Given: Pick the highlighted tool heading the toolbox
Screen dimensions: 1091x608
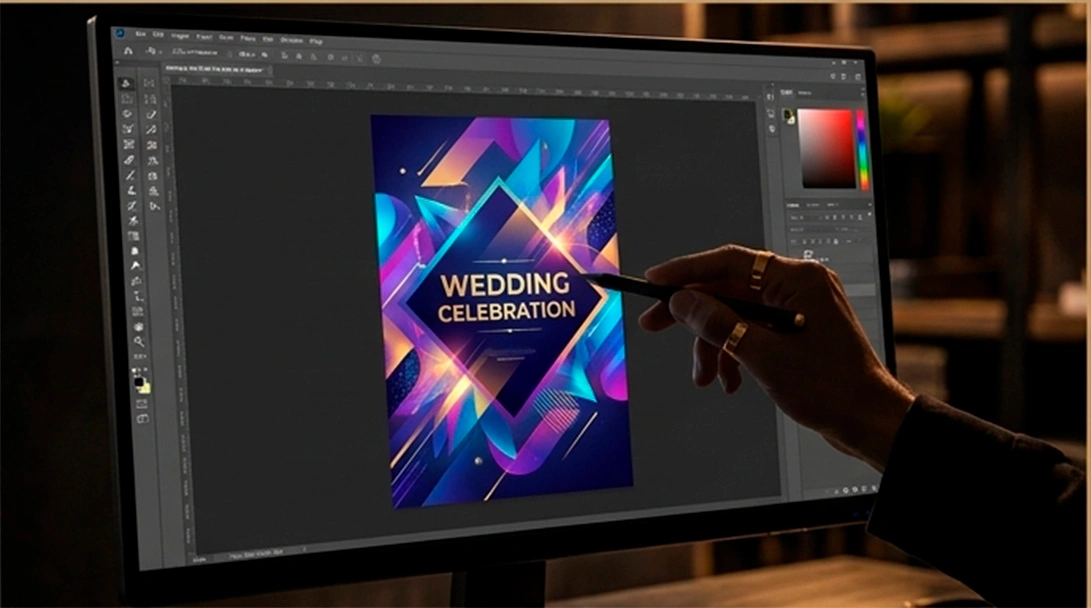Looking at the screenshot, I should (x=126, y=83).
